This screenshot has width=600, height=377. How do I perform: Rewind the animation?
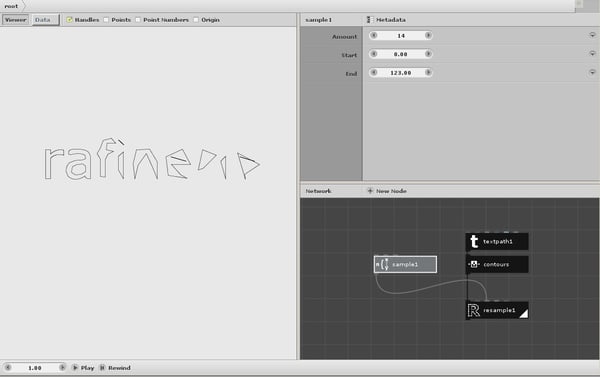(x=115, y=368)
